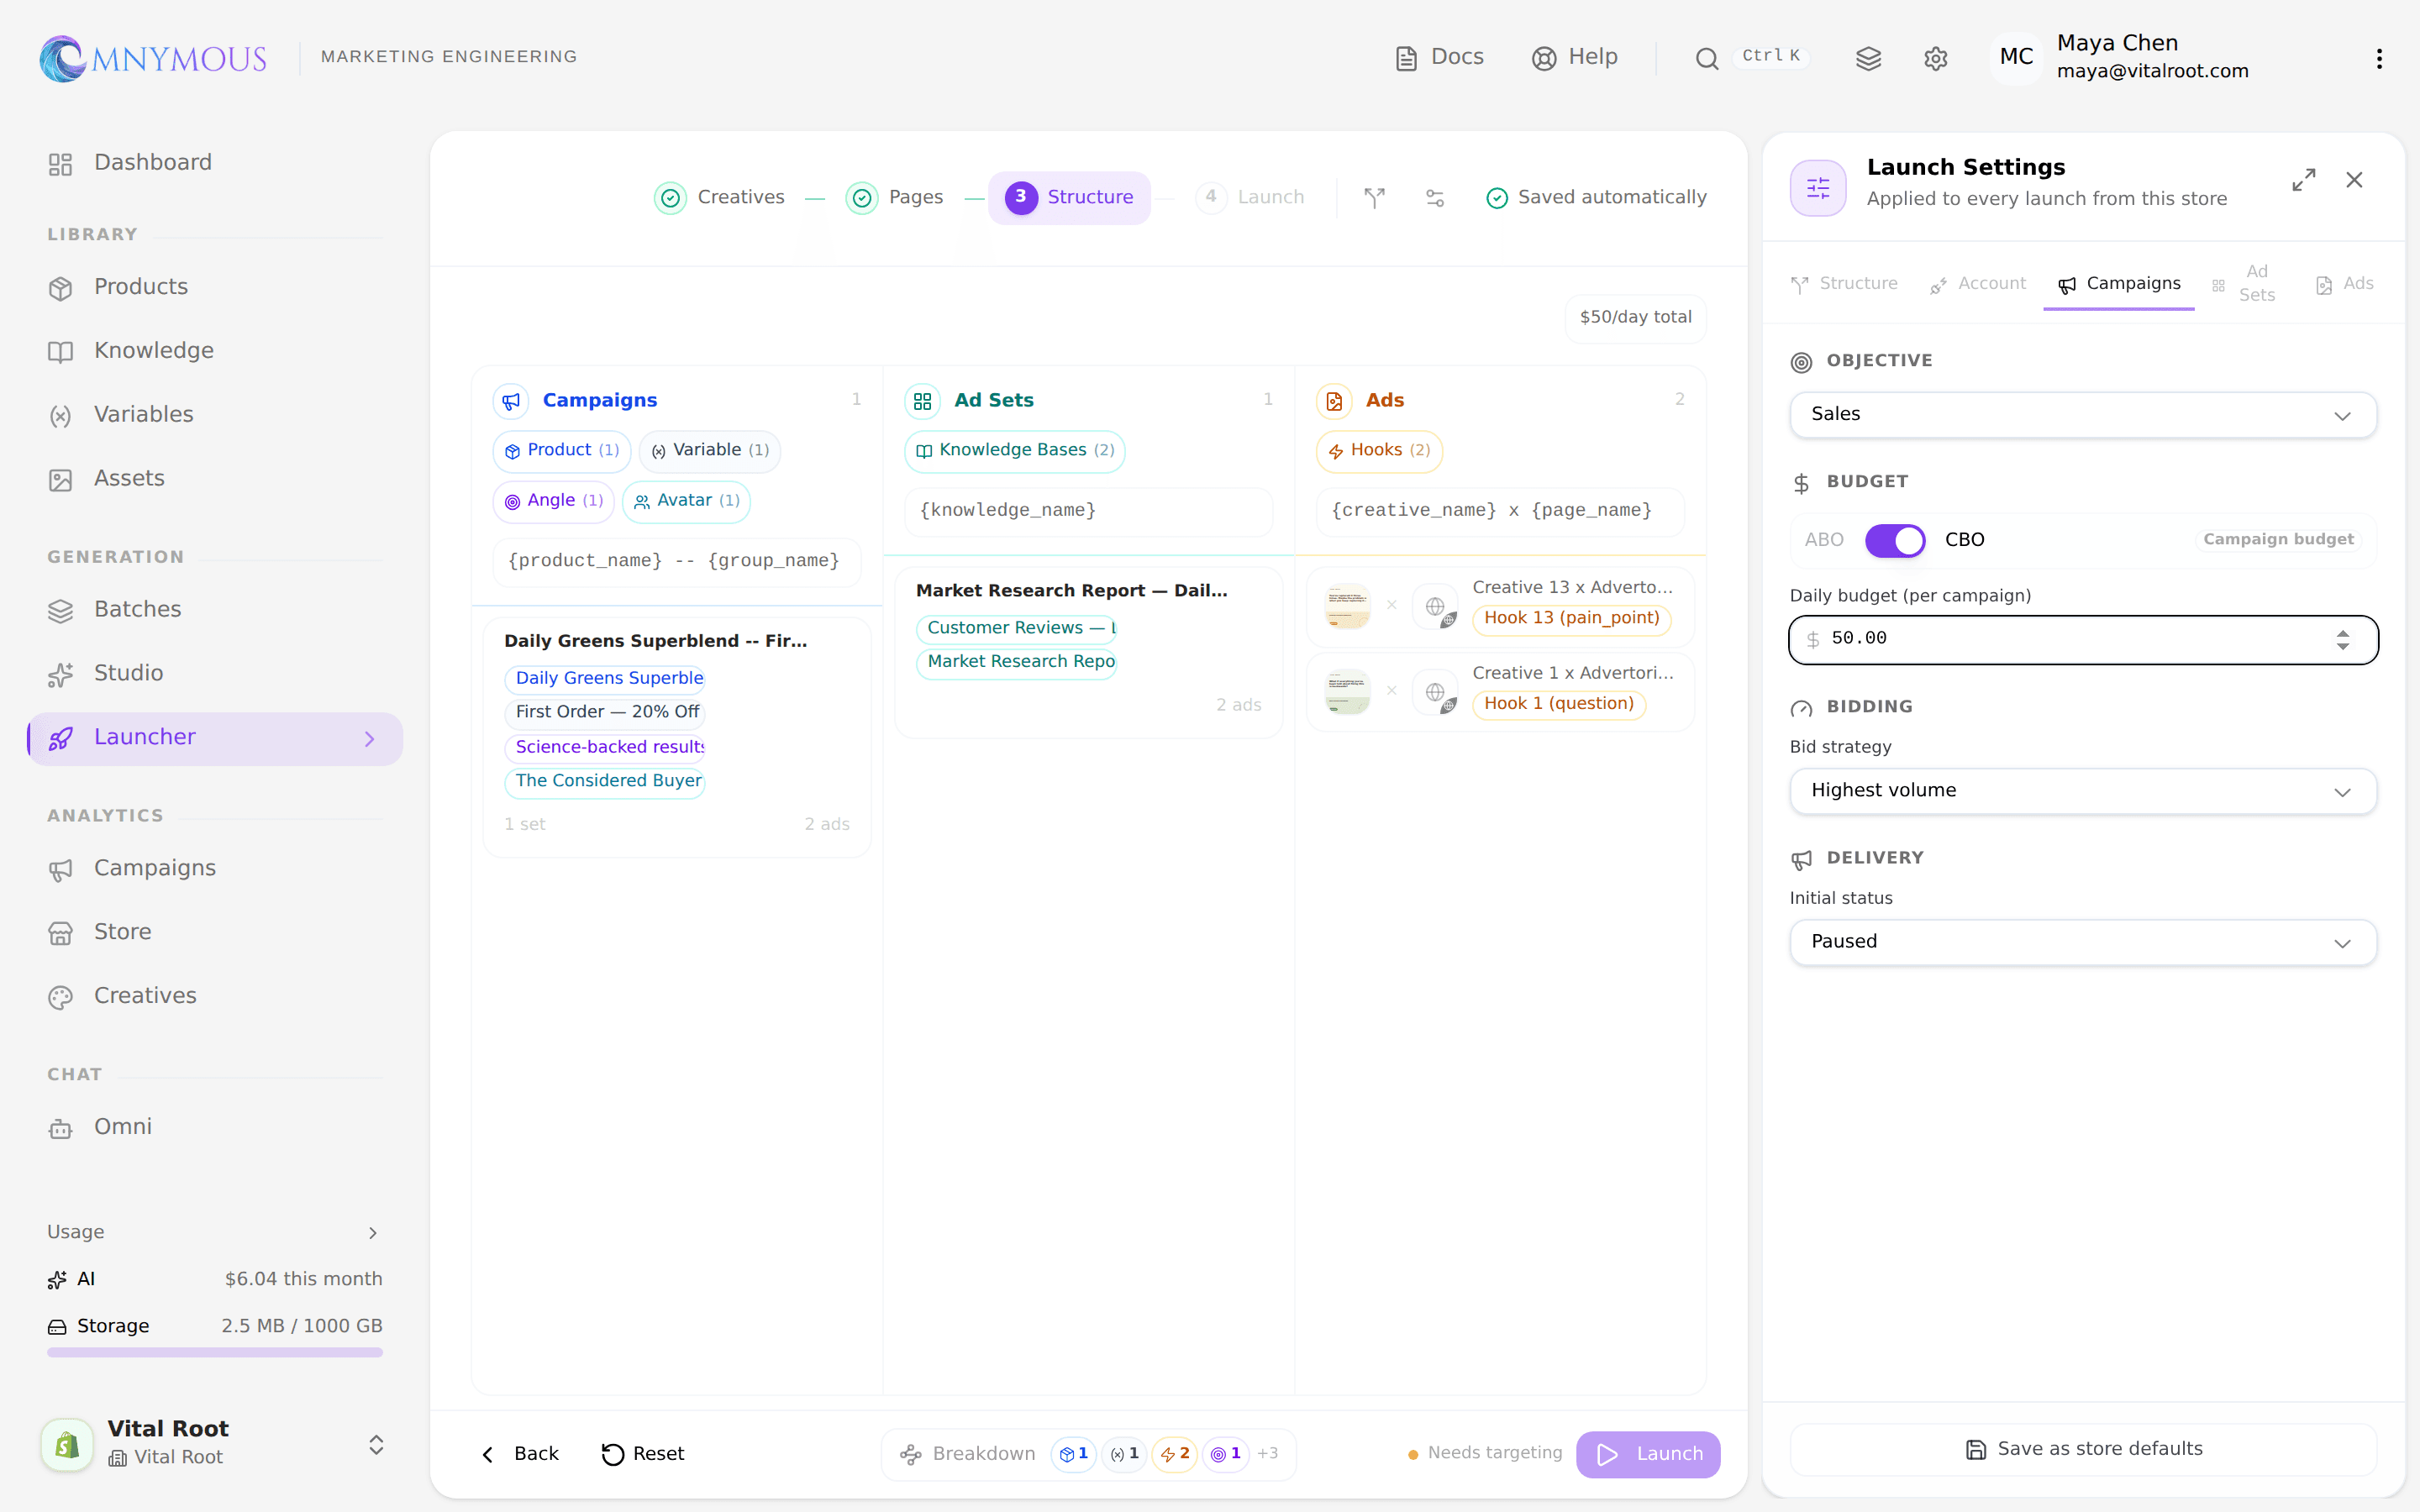The image size is (2420, 1512).
Task: Click the $50/day total badge
Action: click(1635, 318)
